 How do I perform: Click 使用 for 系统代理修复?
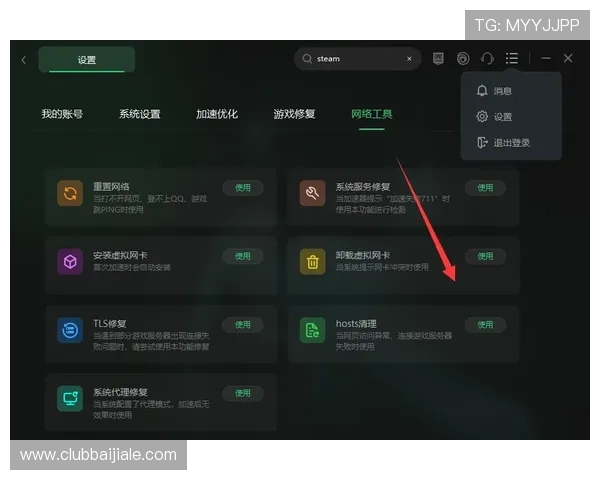coord(243,393)
